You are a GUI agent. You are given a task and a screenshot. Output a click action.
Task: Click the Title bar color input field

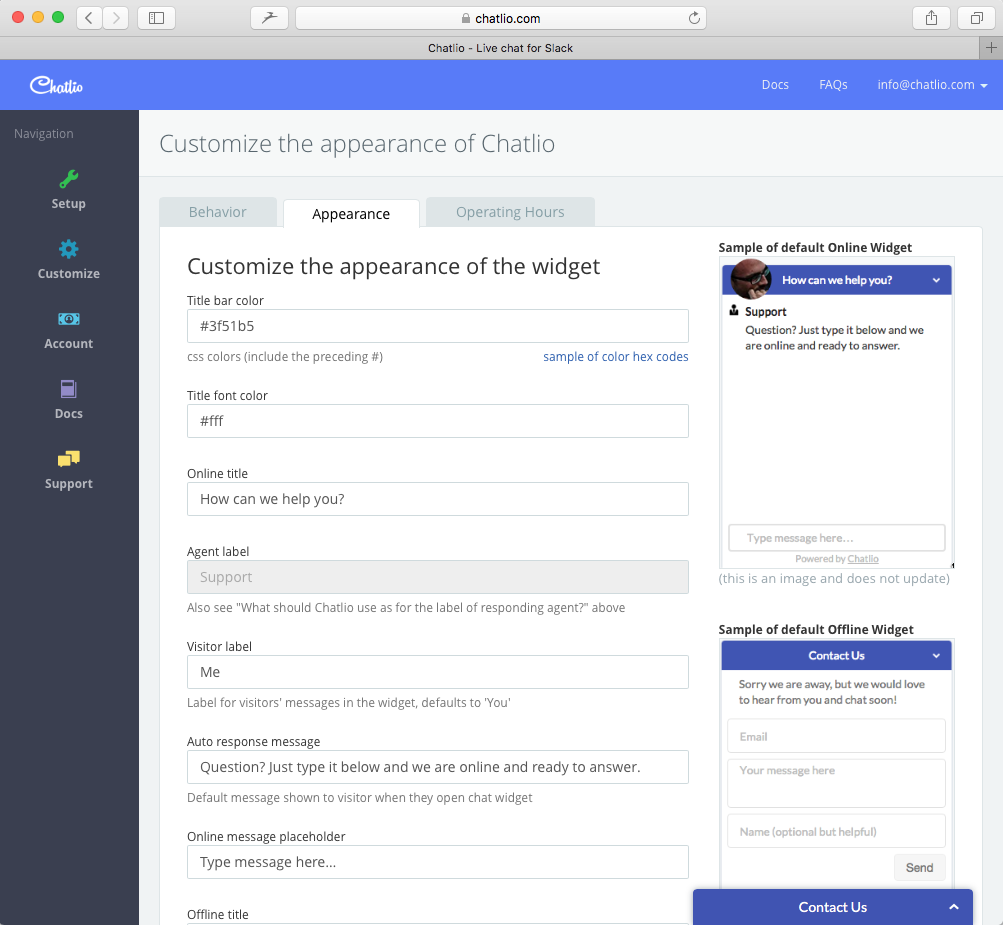pyautogui.click(x=437, y=325)
